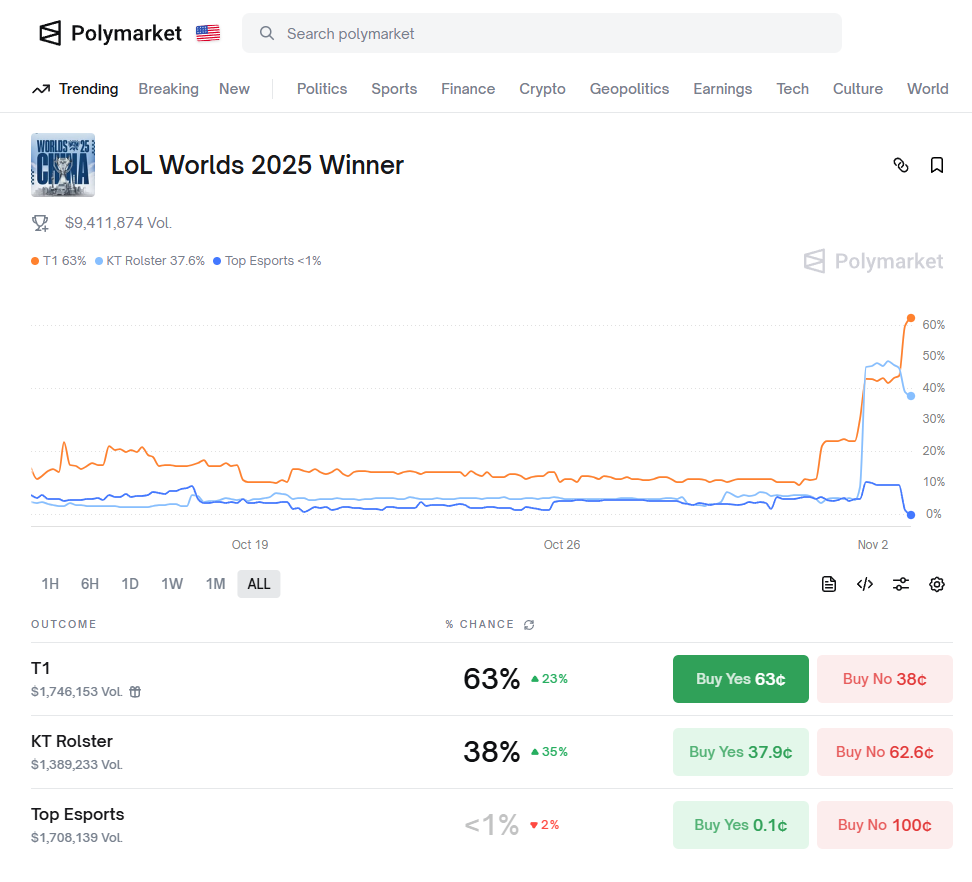Select the 1H time range
Image resolution: width=972 pixels, height=882 pixels.
[50, 584]
